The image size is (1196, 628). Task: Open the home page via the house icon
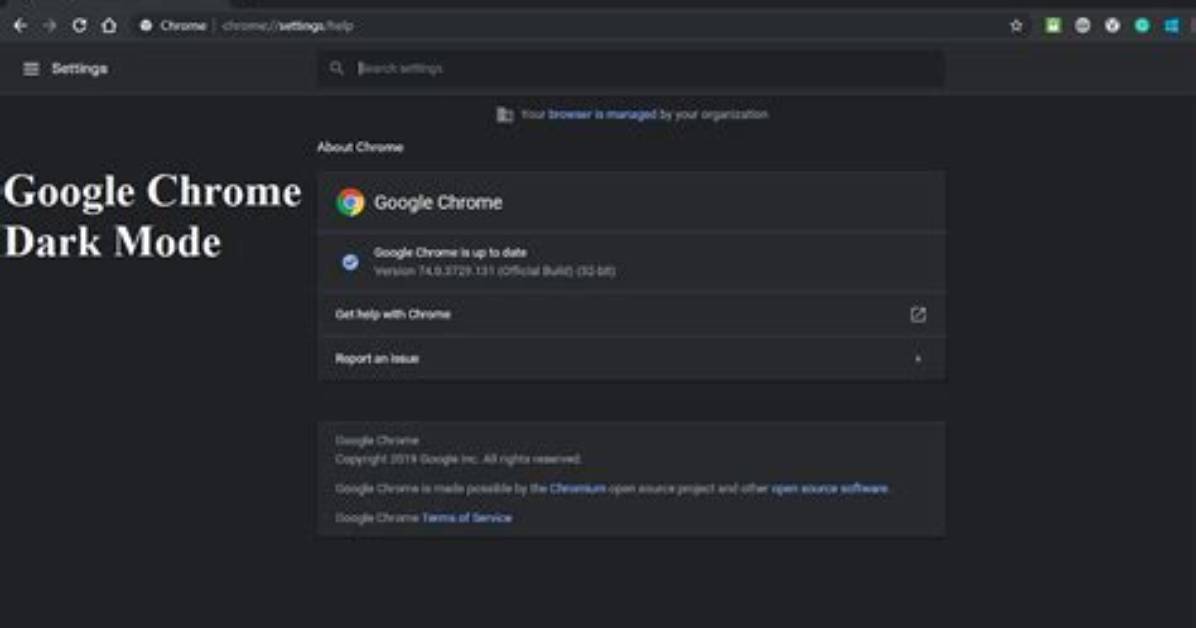[x=109, y=25]
